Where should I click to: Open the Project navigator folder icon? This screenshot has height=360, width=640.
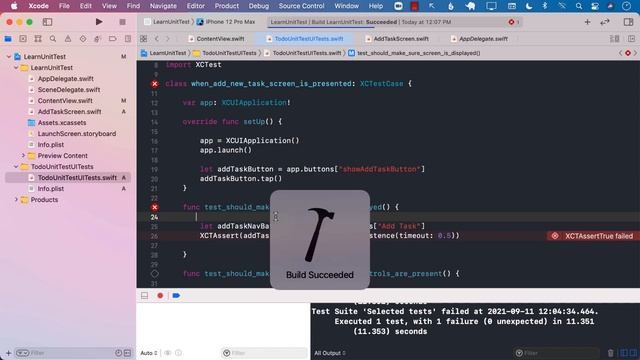8,39
